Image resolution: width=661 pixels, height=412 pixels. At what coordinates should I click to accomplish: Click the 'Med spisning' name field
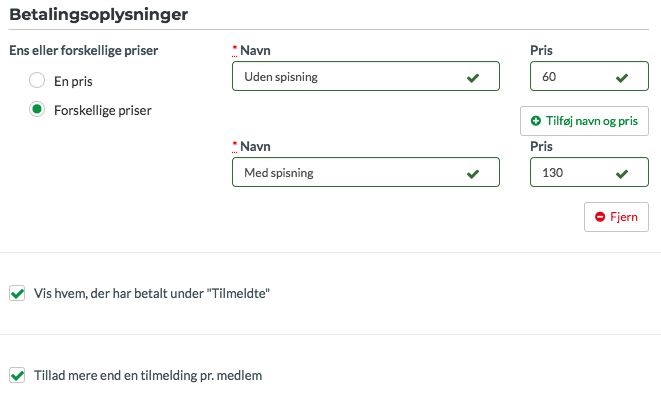(x=366, y=172)
